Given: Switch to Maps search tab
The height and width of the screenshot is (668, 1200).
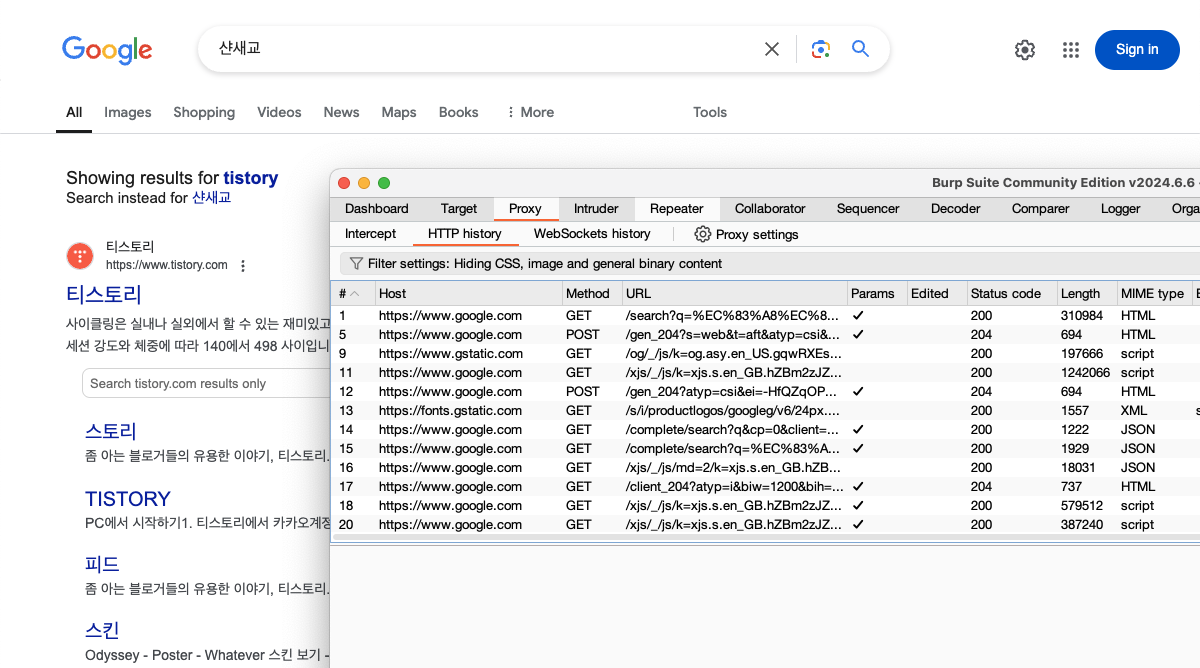Looking at the screenshot, I should point(399,112).
